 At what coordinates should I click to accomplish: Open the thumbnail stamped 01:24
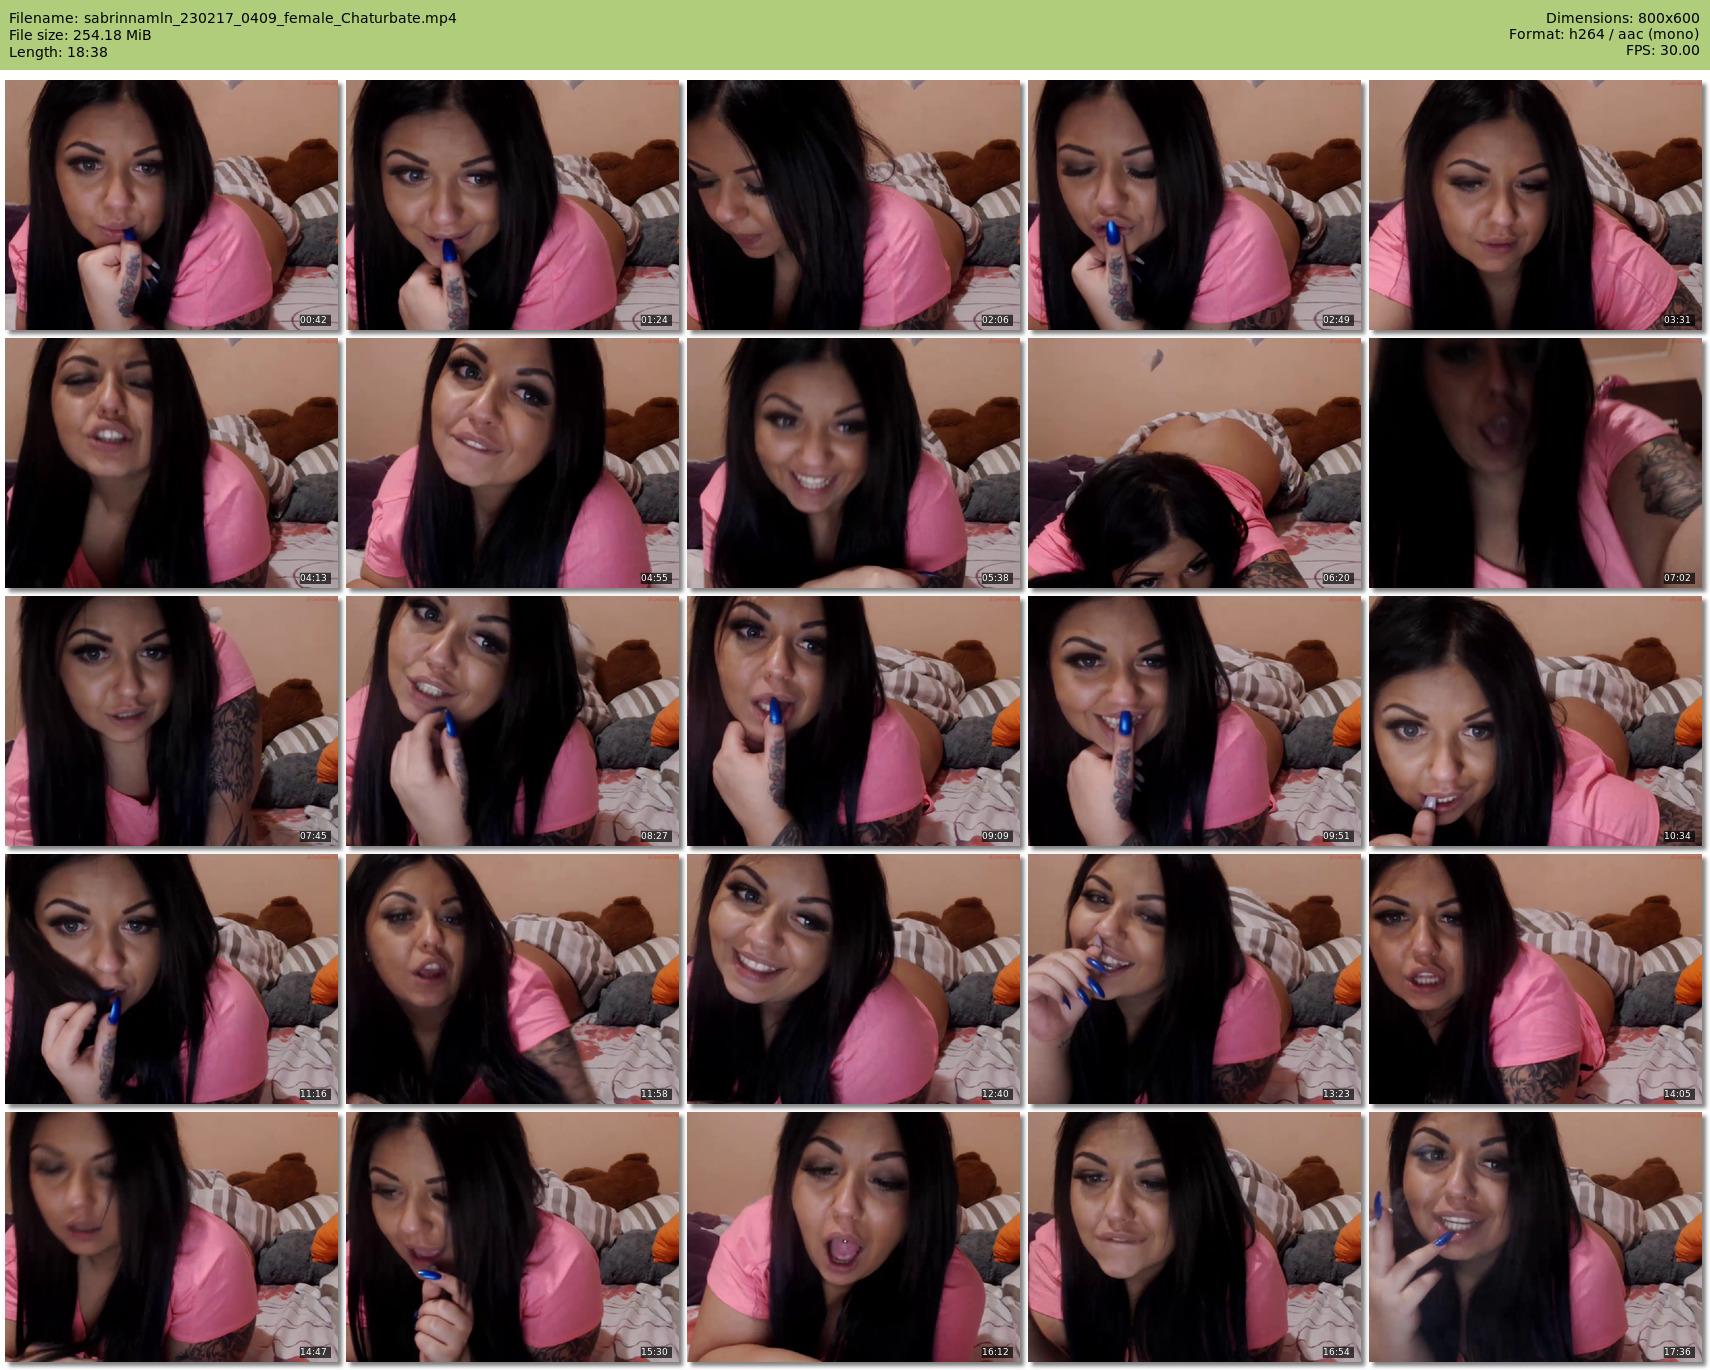pyautogui.click(x=513, y=205)
